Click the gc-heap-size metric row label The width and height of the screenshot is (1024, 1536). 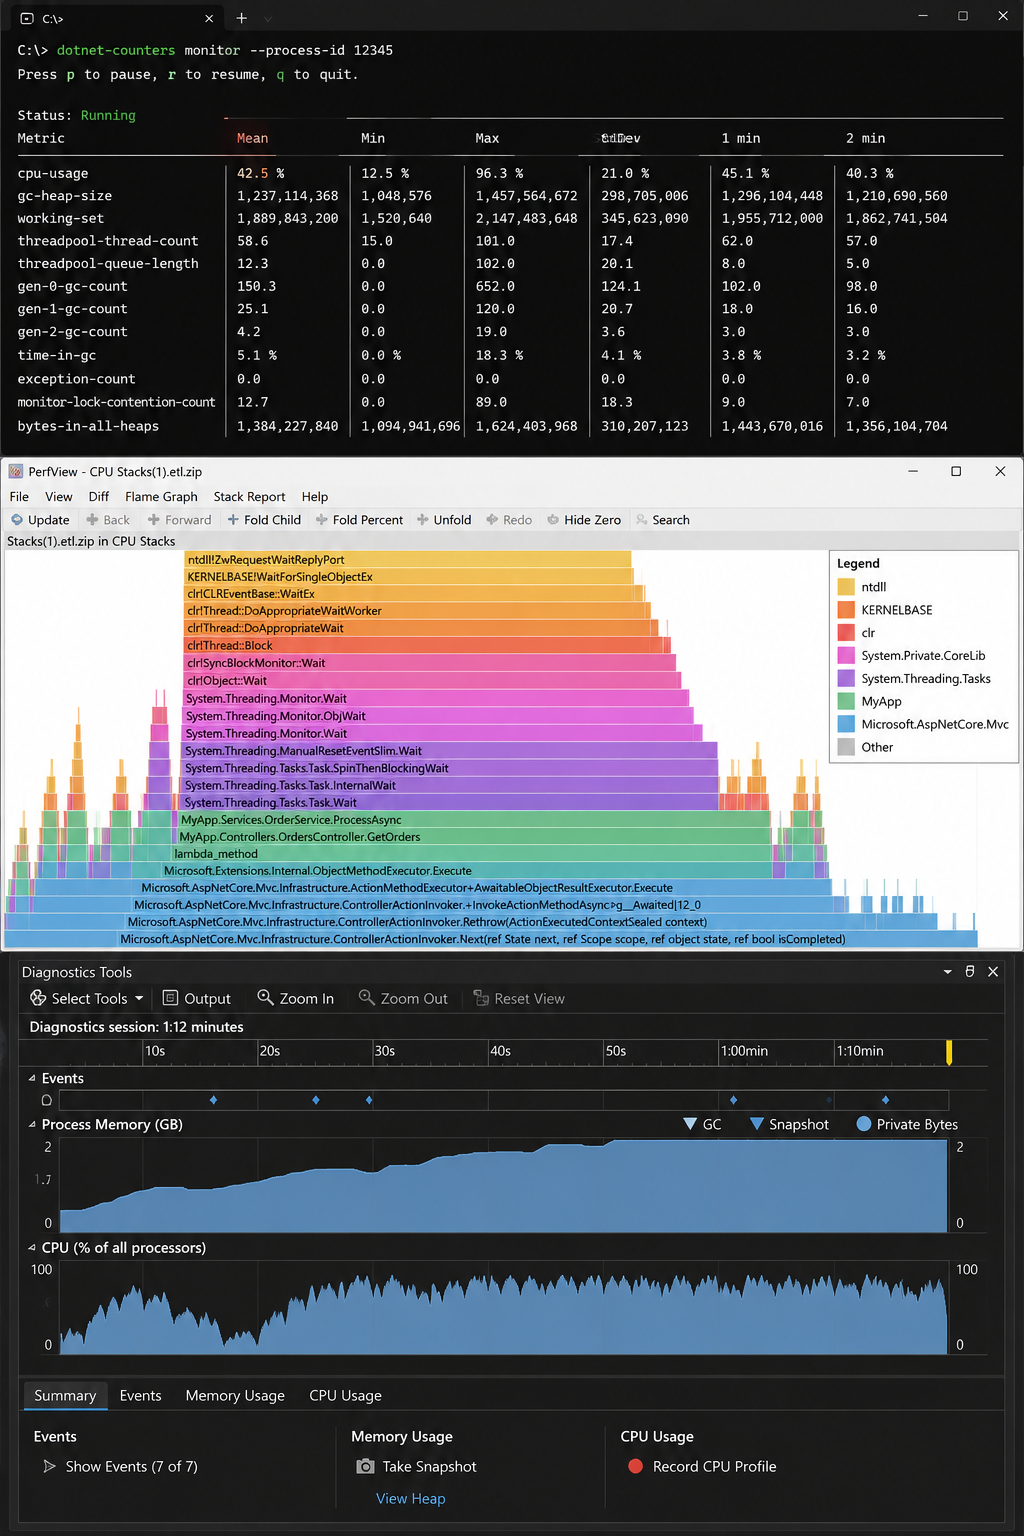(x=65, y=196)
